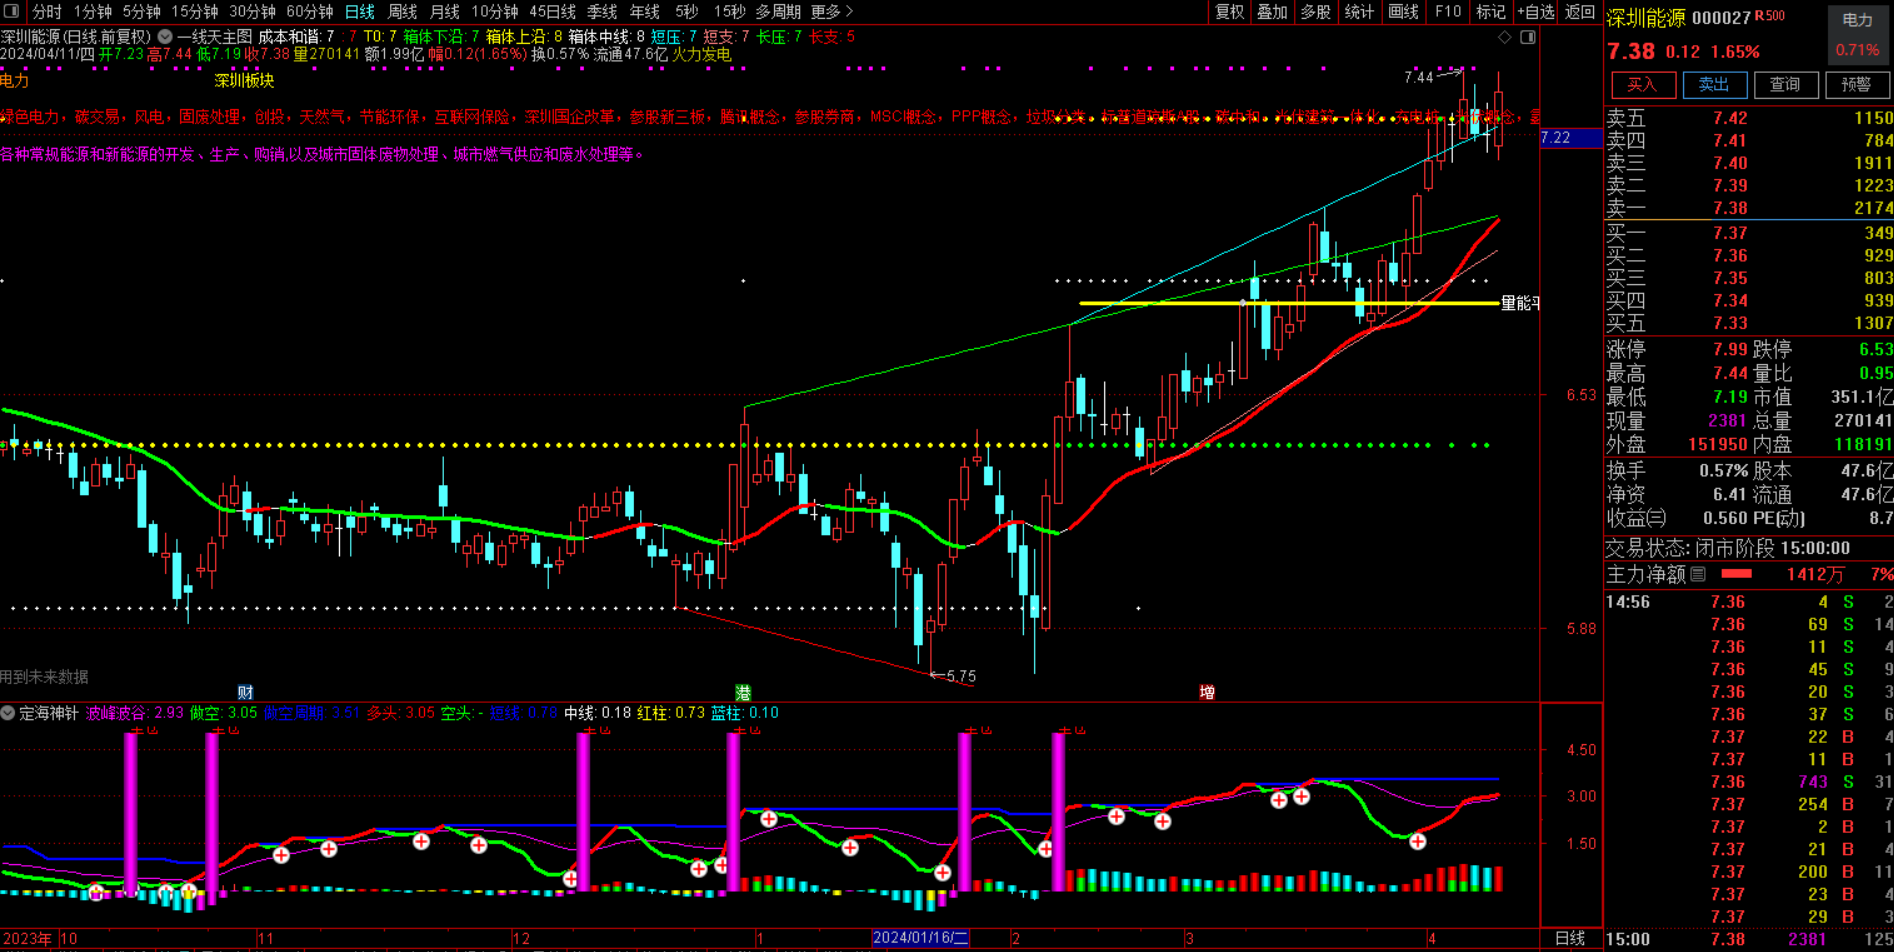Open the 统计 statistics tool

pos(1359,11)
